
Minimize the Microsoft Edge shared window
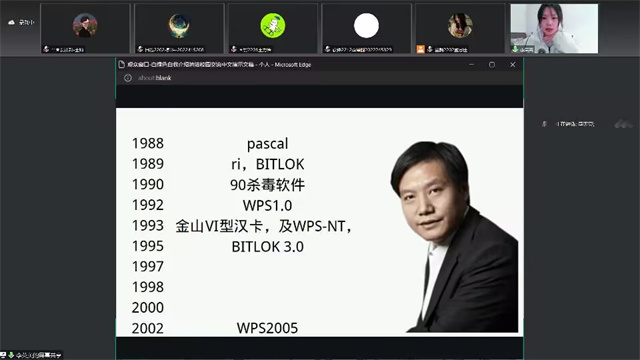click(471, 64)
